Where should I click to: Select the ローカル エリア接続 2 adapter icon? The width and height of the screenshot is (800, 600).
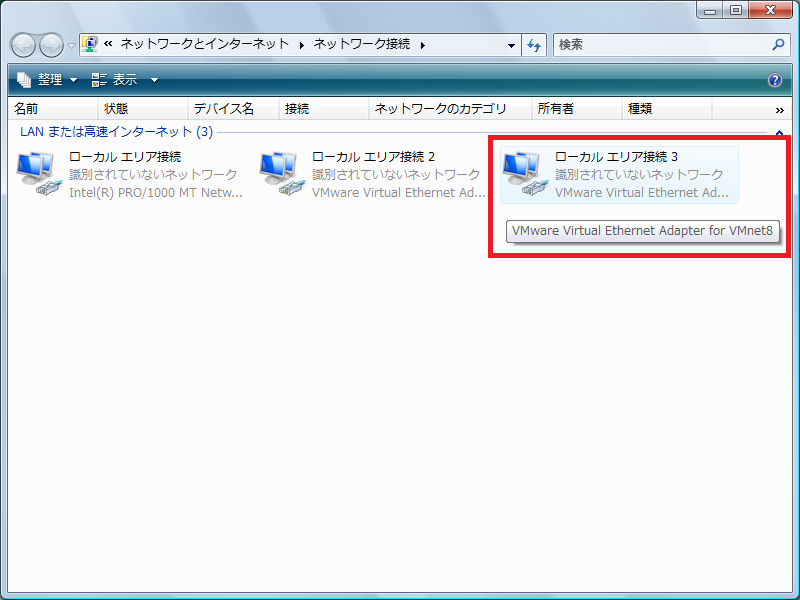pyautogui.click(x=283, y=175)
